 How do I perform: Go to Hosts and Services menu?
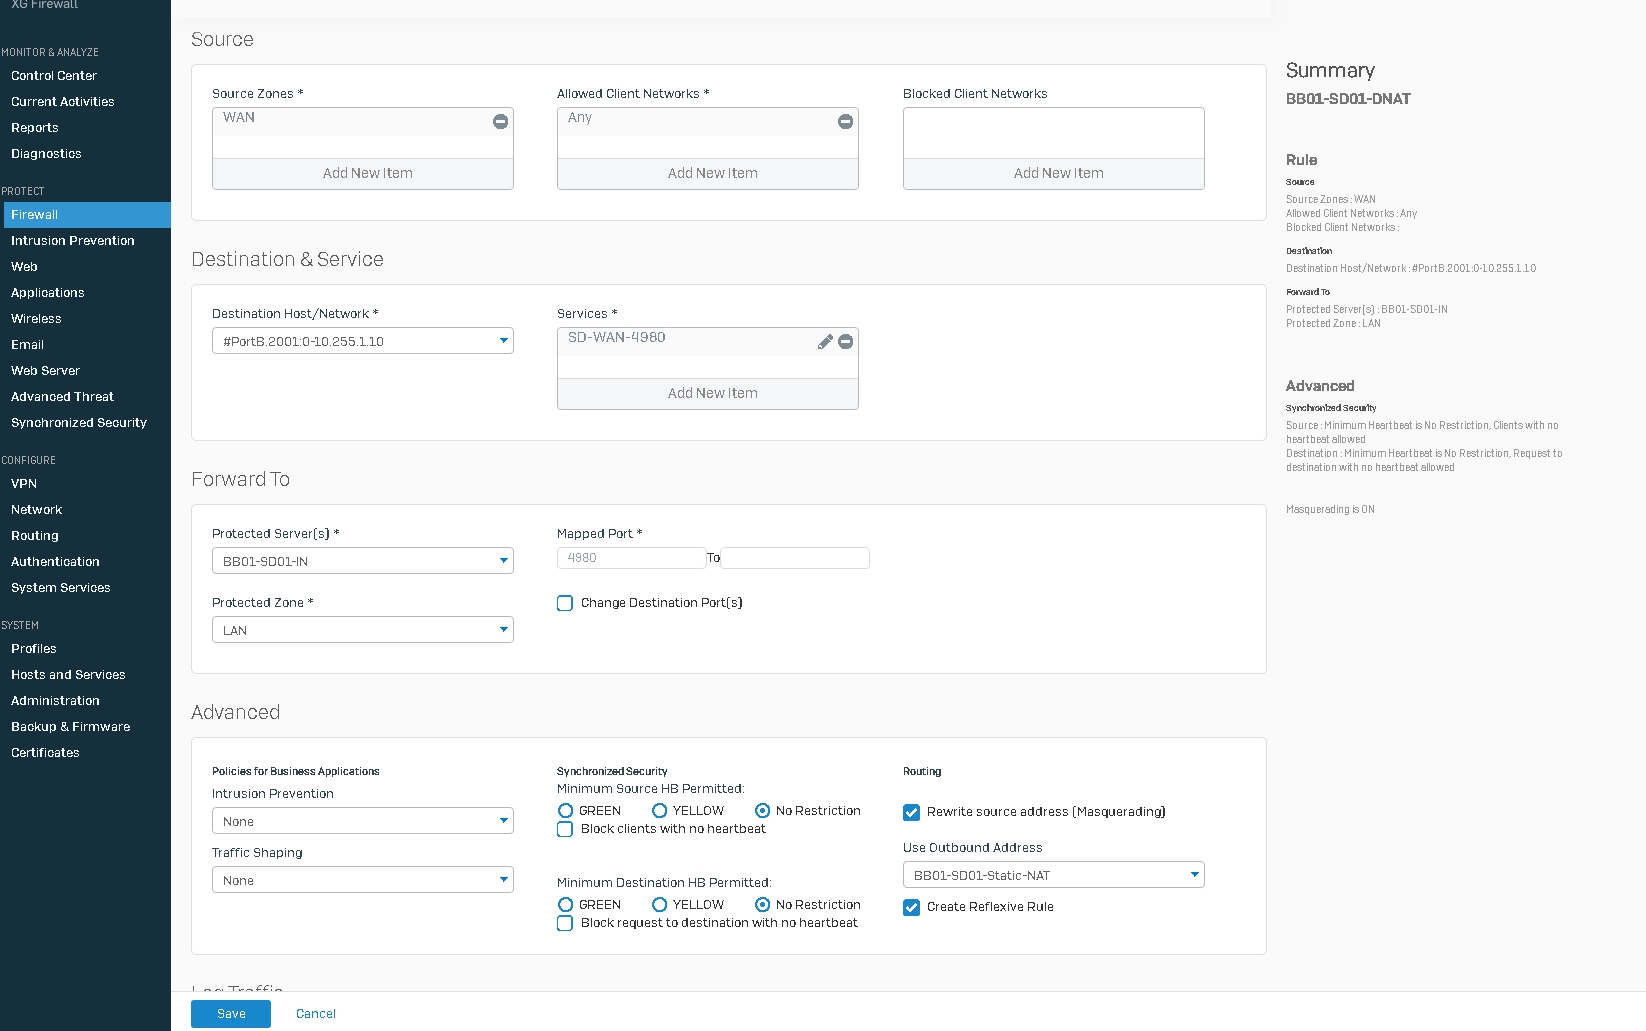68,675
